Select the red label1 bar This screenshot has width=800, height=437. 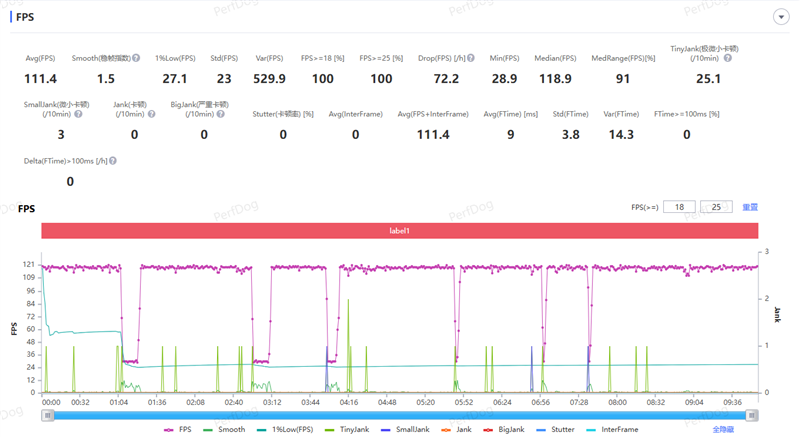(399, 231)
